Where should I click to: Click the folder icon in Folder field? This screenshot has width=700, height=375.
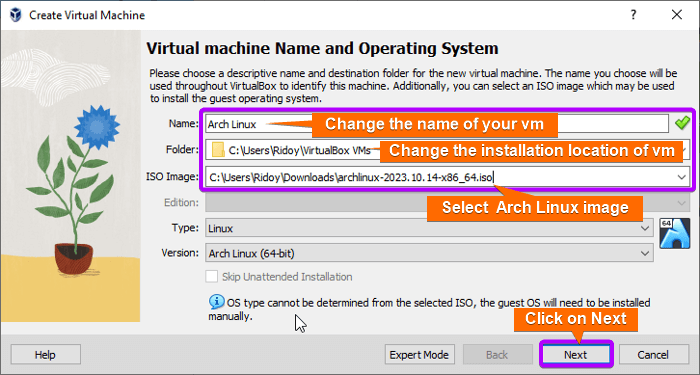click(x=218, y=150)
